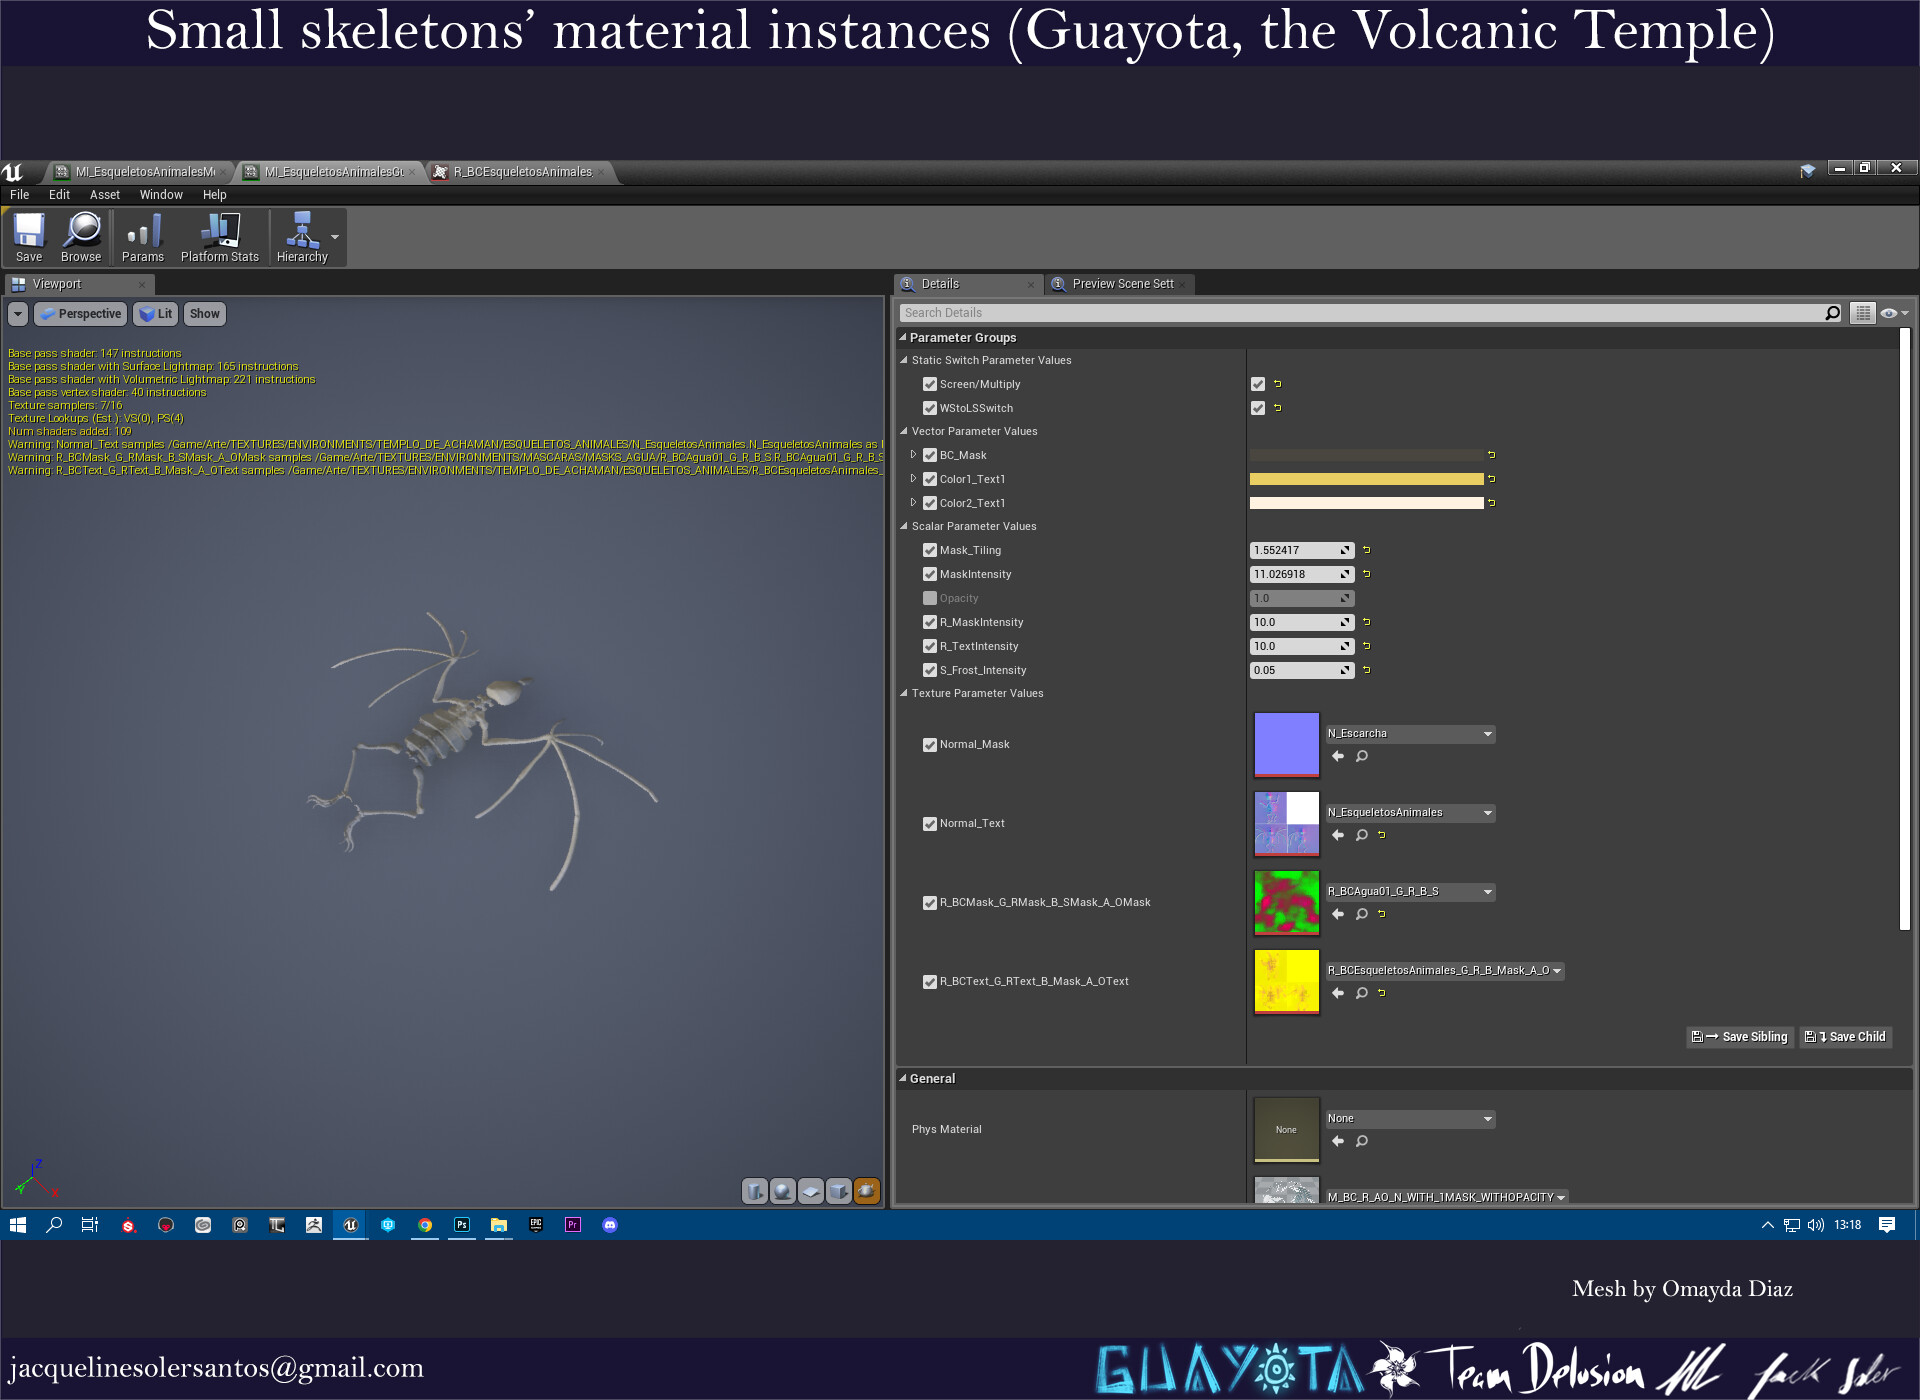
Task: Open the Asset menu
Action: (104, 195)
